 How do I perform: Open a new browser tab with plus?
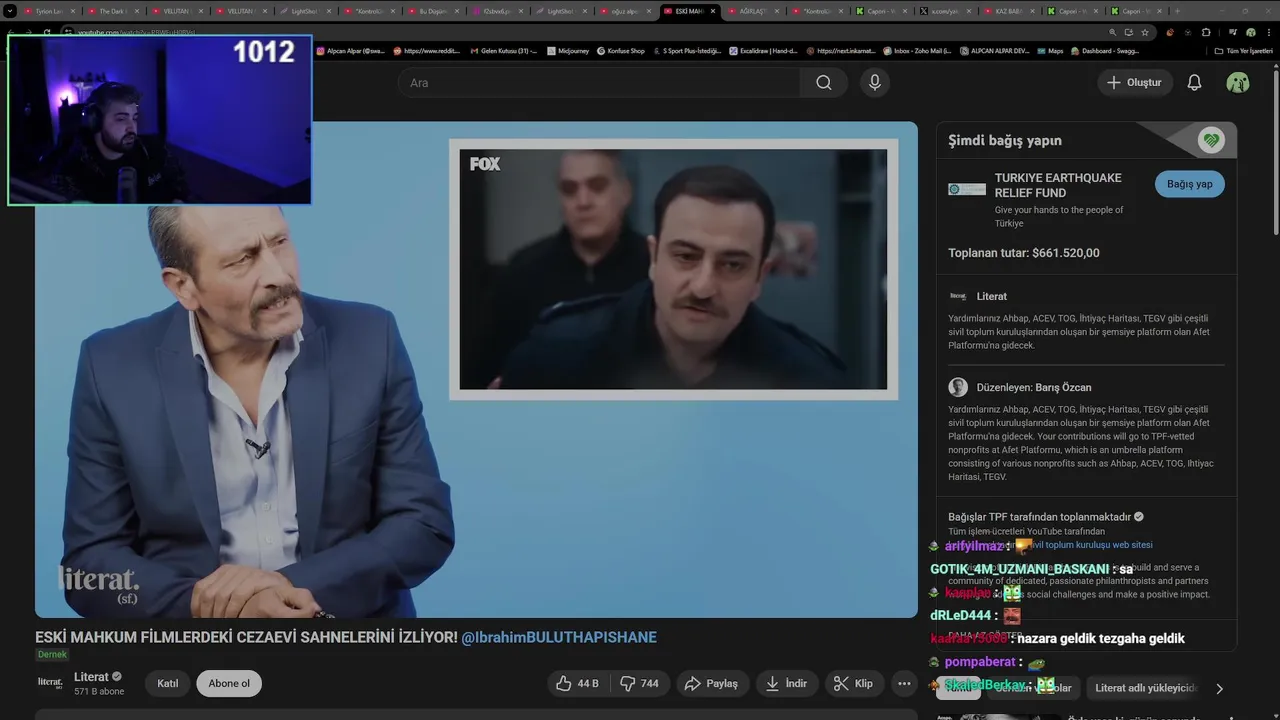(1176, 11)
